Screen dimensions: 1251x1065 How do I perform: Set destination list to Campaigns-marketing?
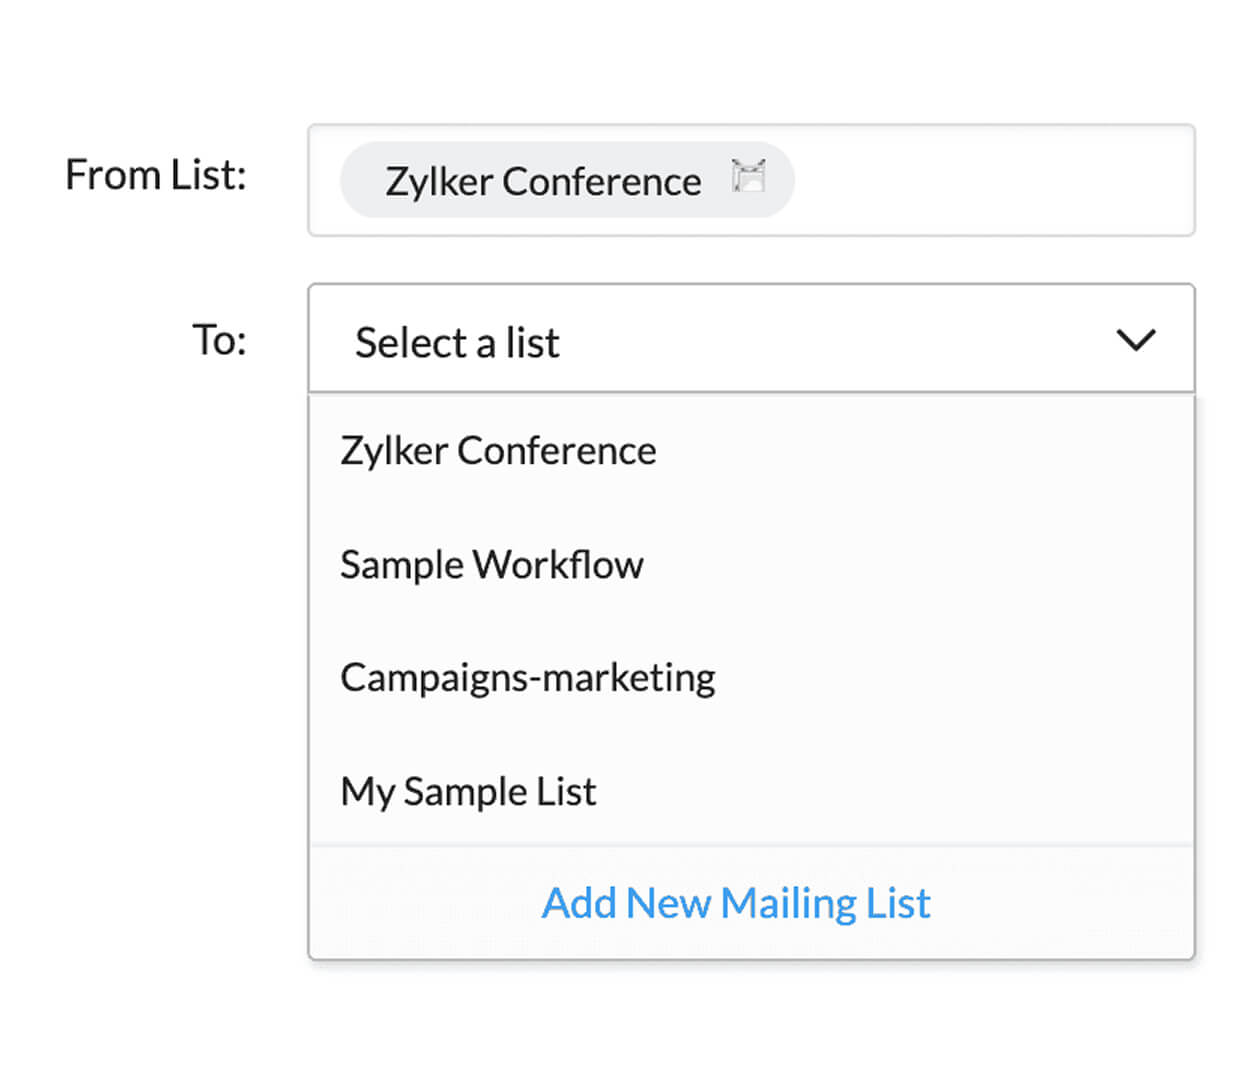point(527,678)
